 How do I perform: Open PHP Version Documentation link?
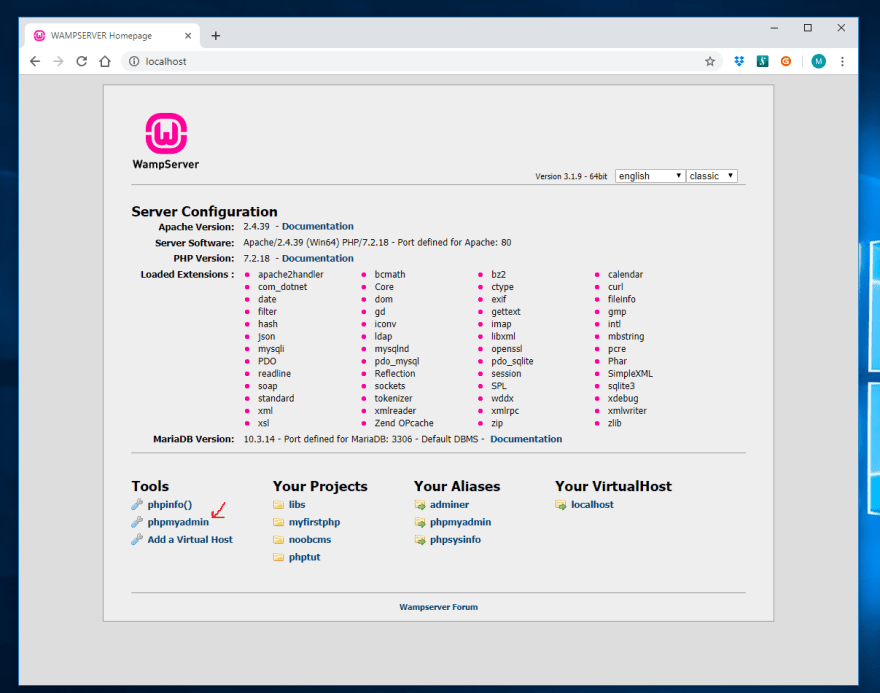pyautogui.click(x=318, y=258)
